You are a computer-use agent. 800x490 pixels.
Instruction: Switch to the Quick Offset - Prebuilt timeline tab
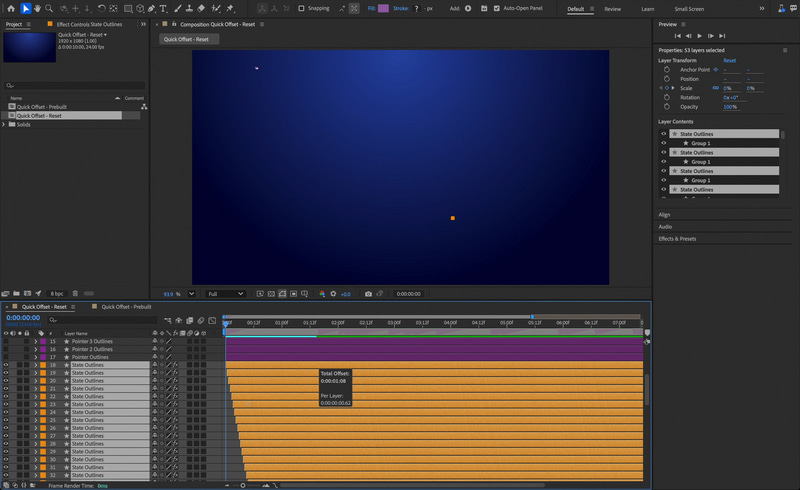(x=128, y=307)
